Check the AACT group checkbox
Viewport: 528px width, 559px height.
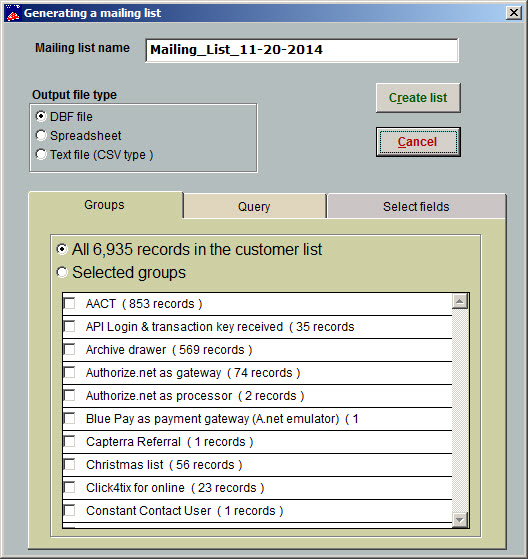pyautogui.click(x=69, y=303)
